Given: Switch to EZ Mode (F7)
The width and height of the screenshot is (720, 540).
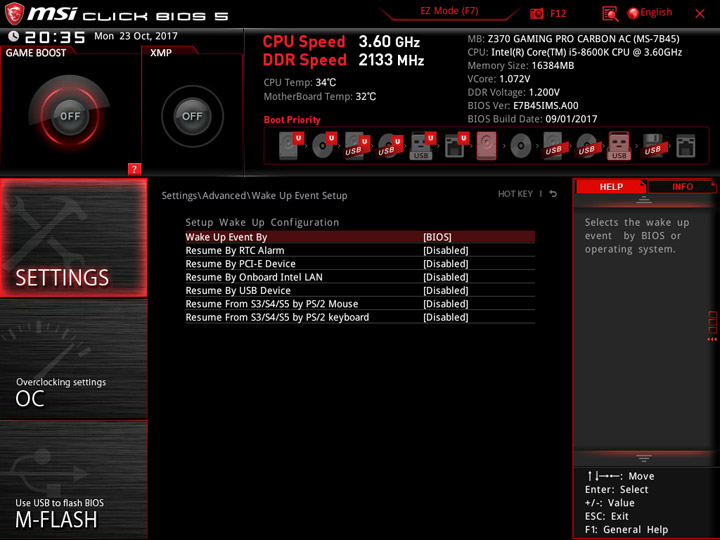Looking at the screenshot, I should tap(449, 11).
